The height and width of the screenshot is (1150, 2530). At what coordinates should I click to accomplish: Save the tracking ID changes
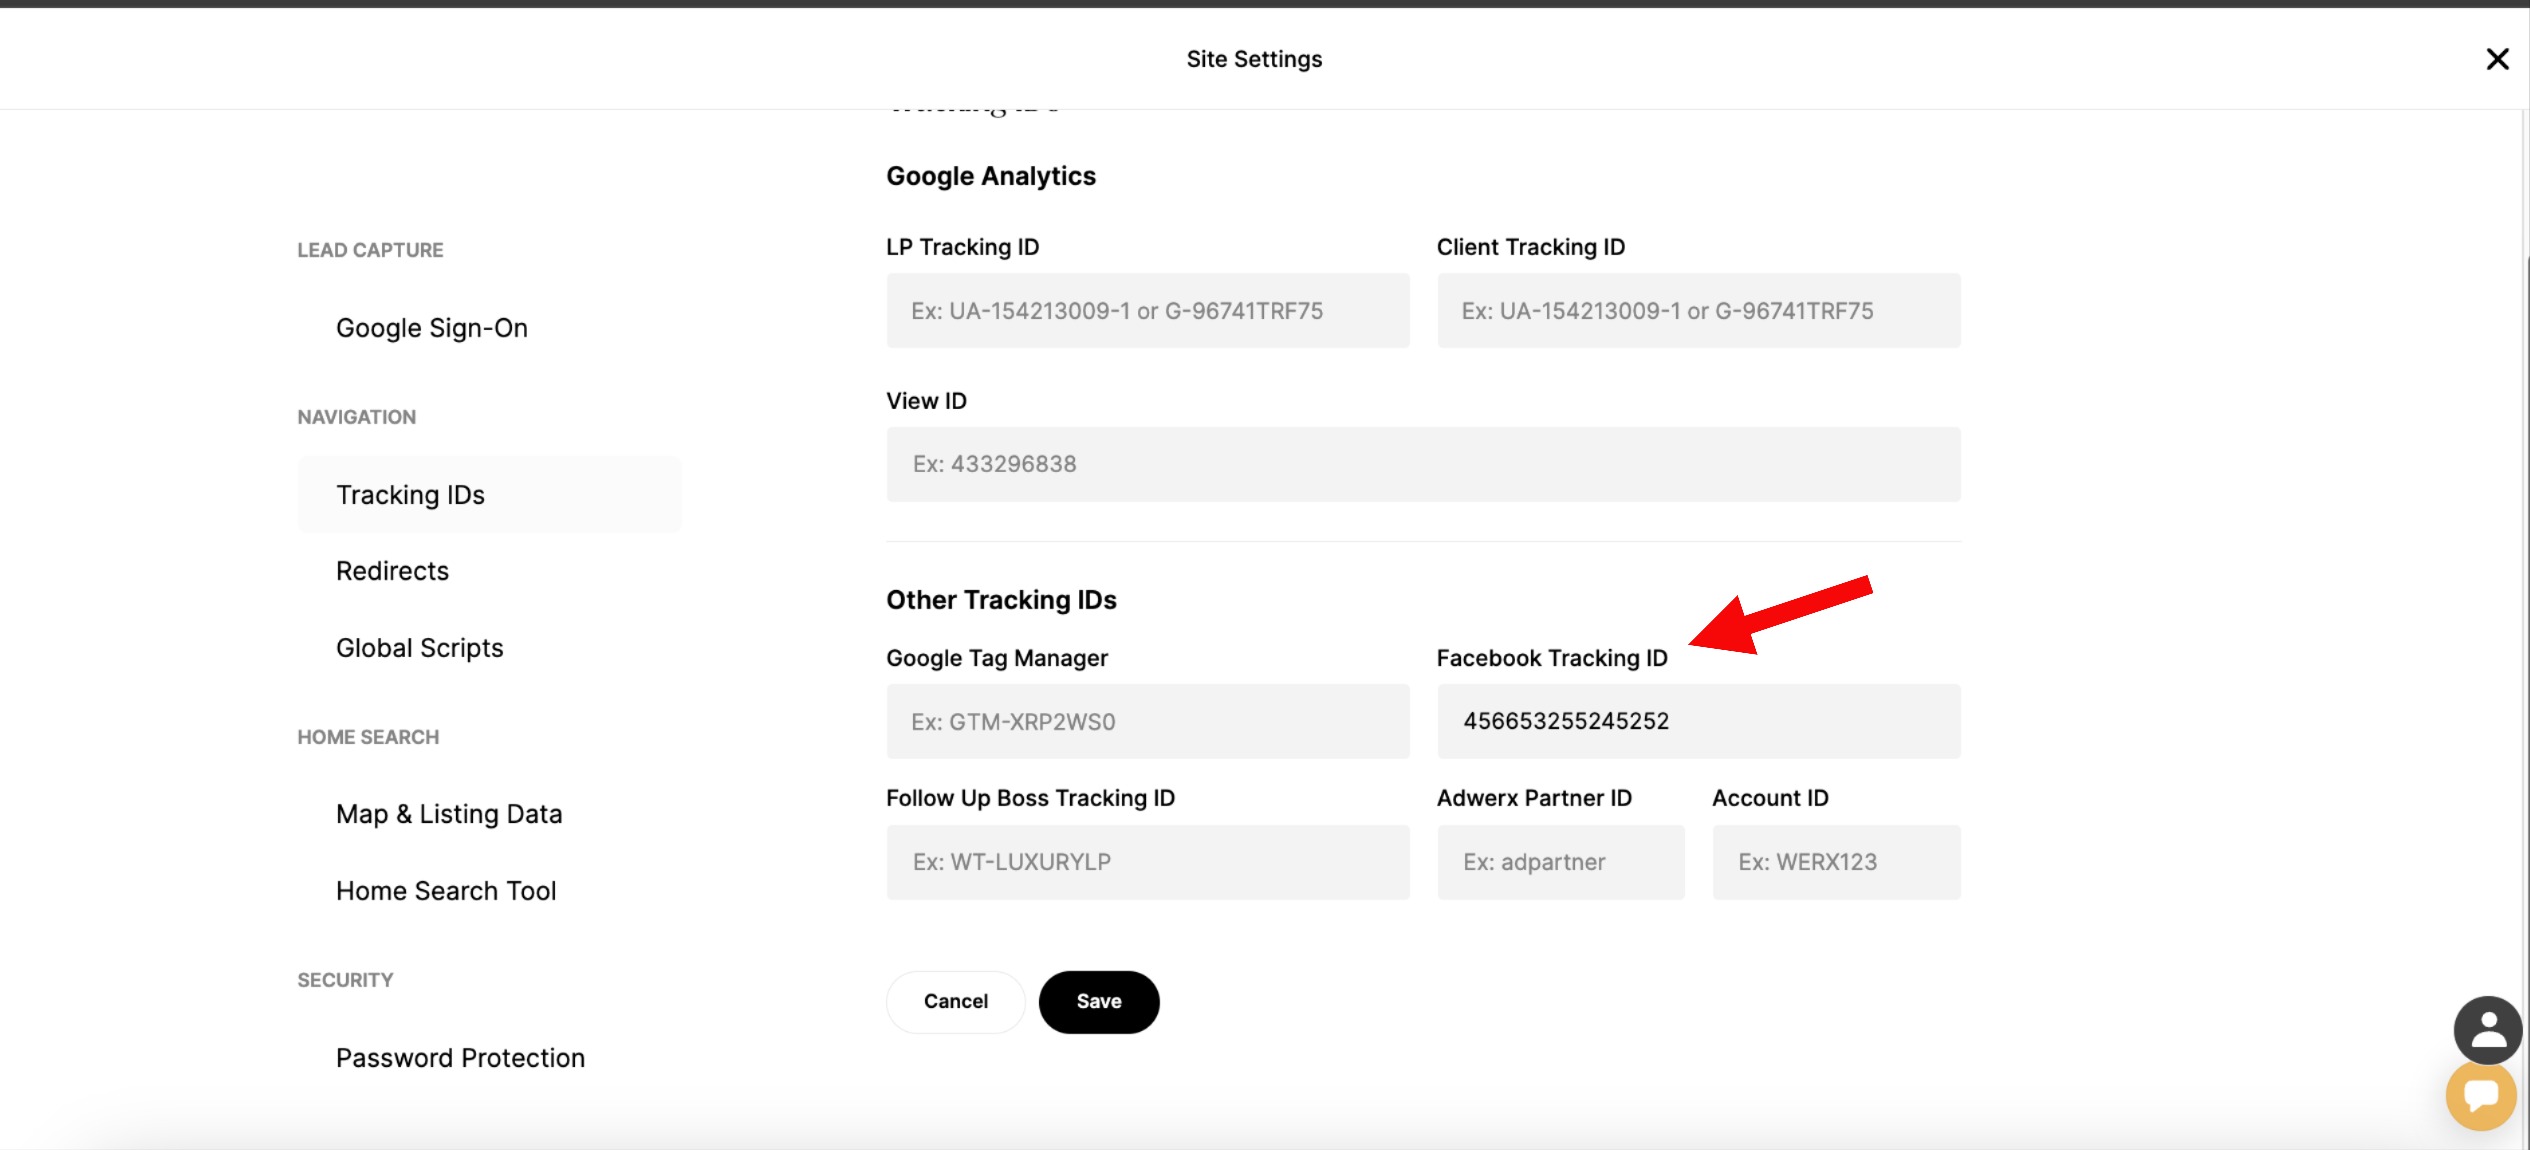click(1098, 1002)
